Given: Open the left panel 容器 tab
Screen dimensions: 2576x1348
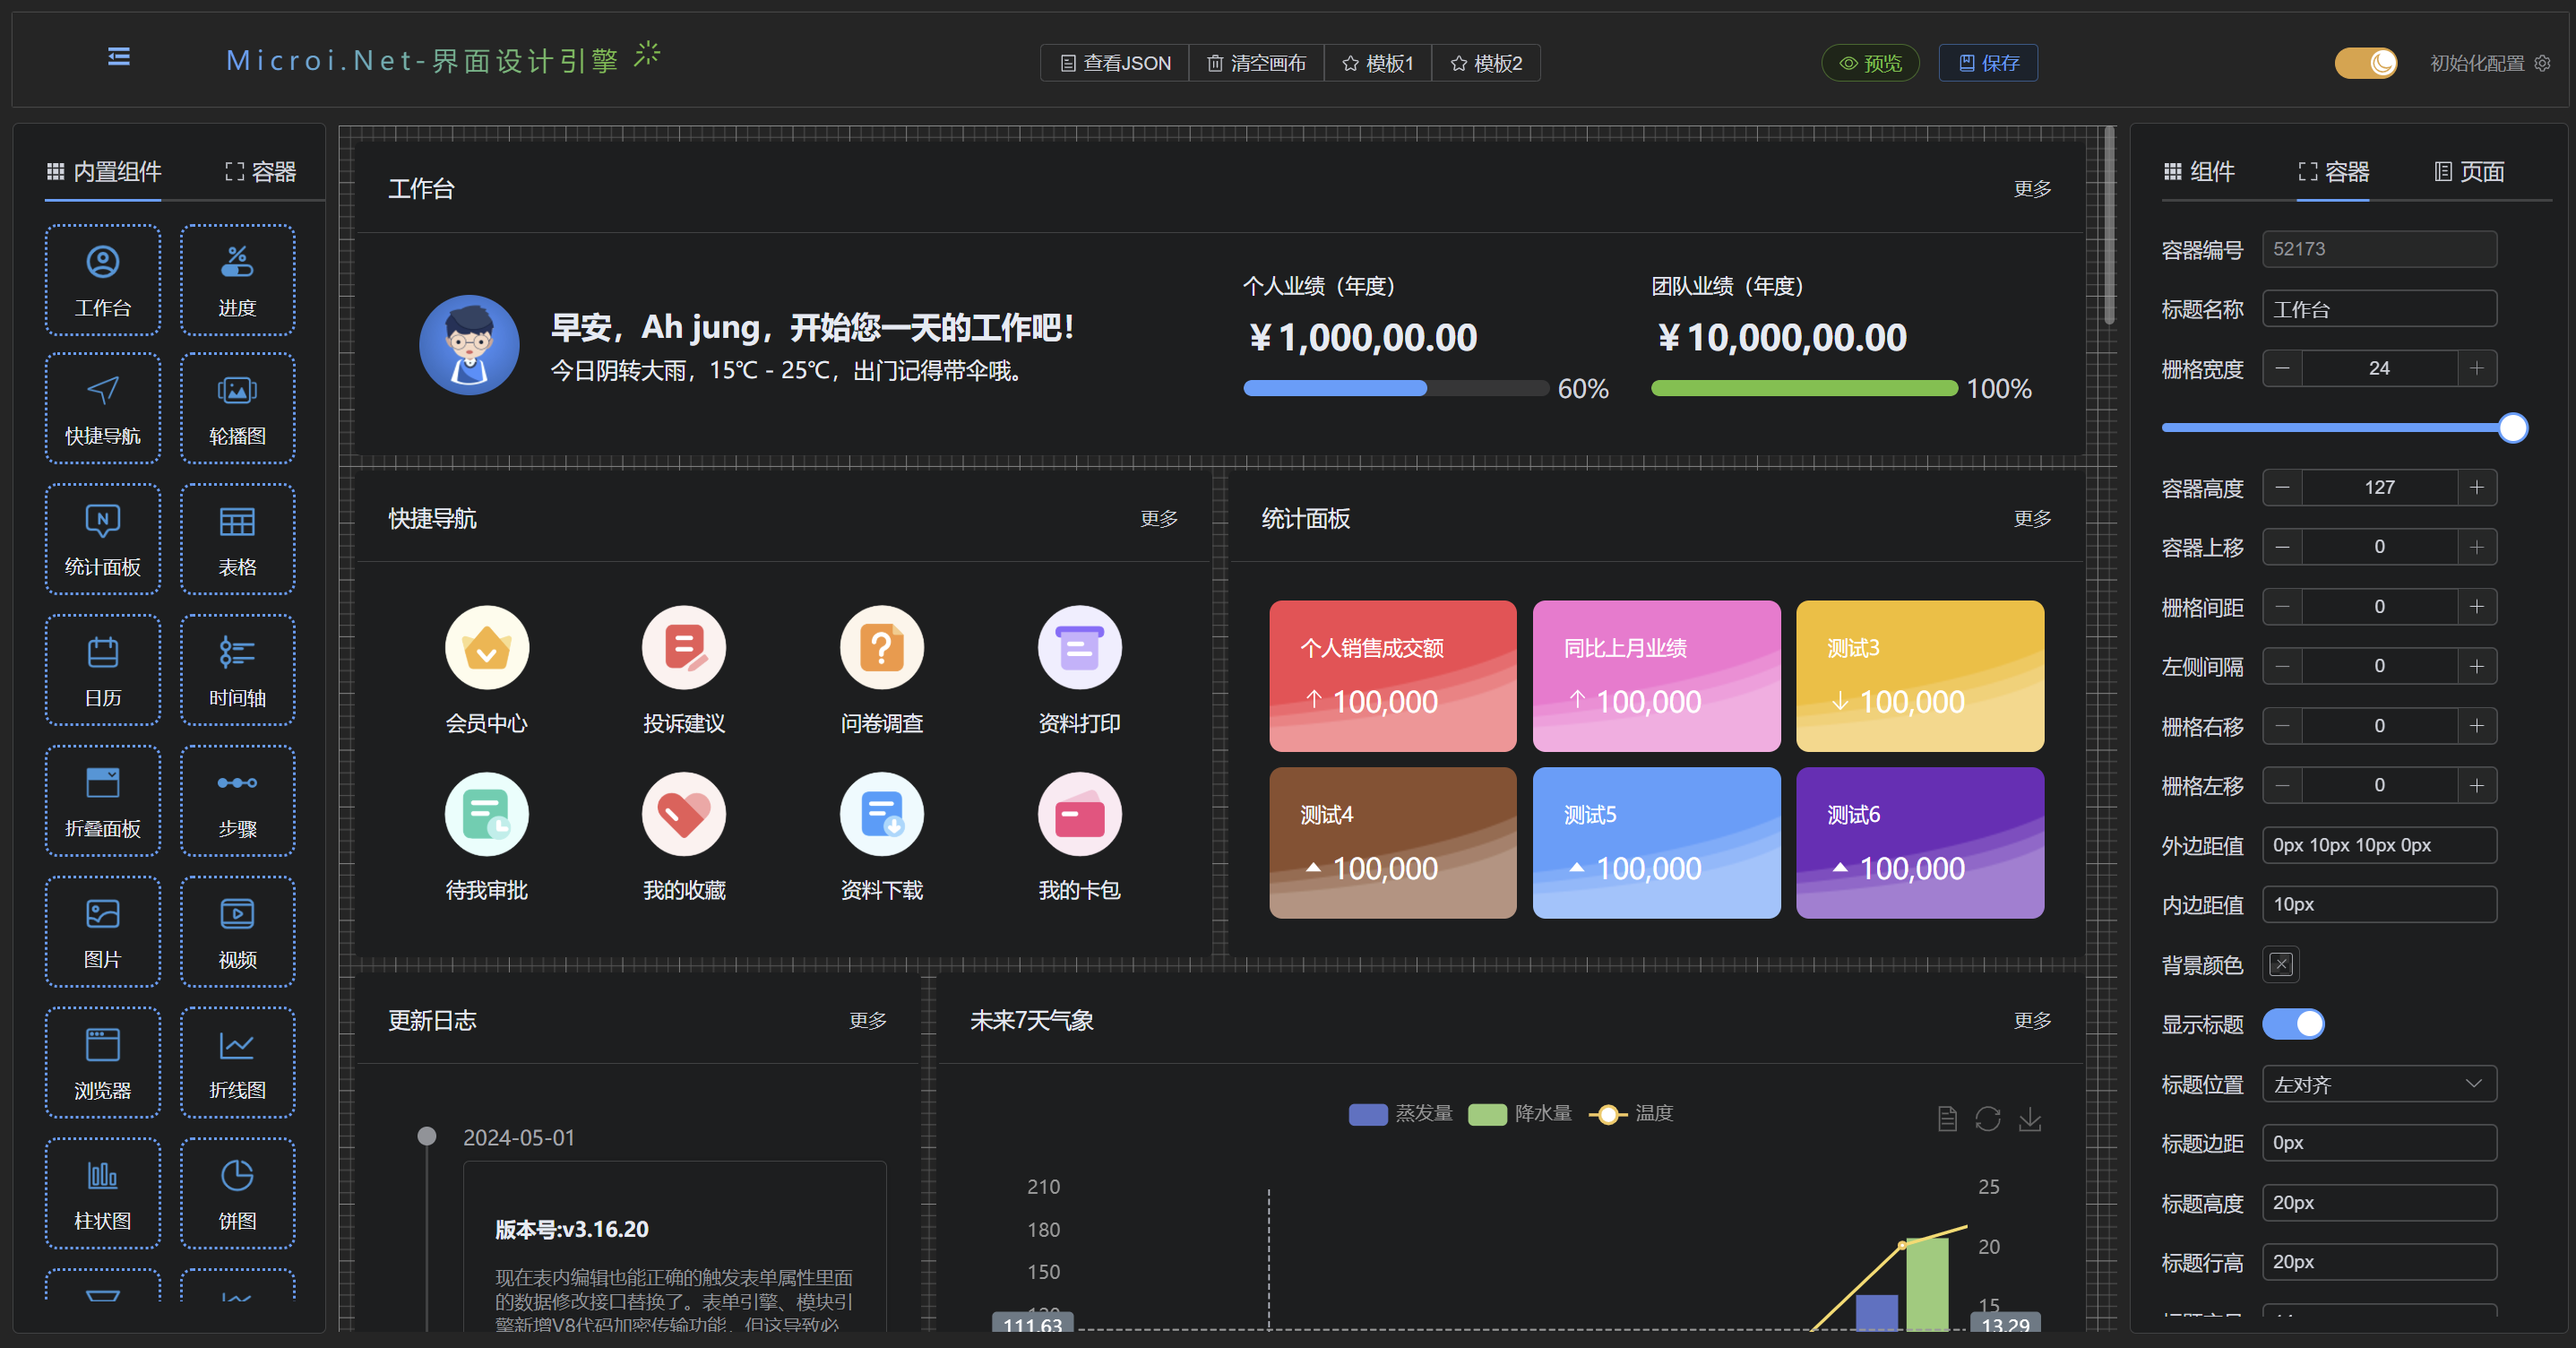Looking at the screenshot, I should click(x=260, y=172).
